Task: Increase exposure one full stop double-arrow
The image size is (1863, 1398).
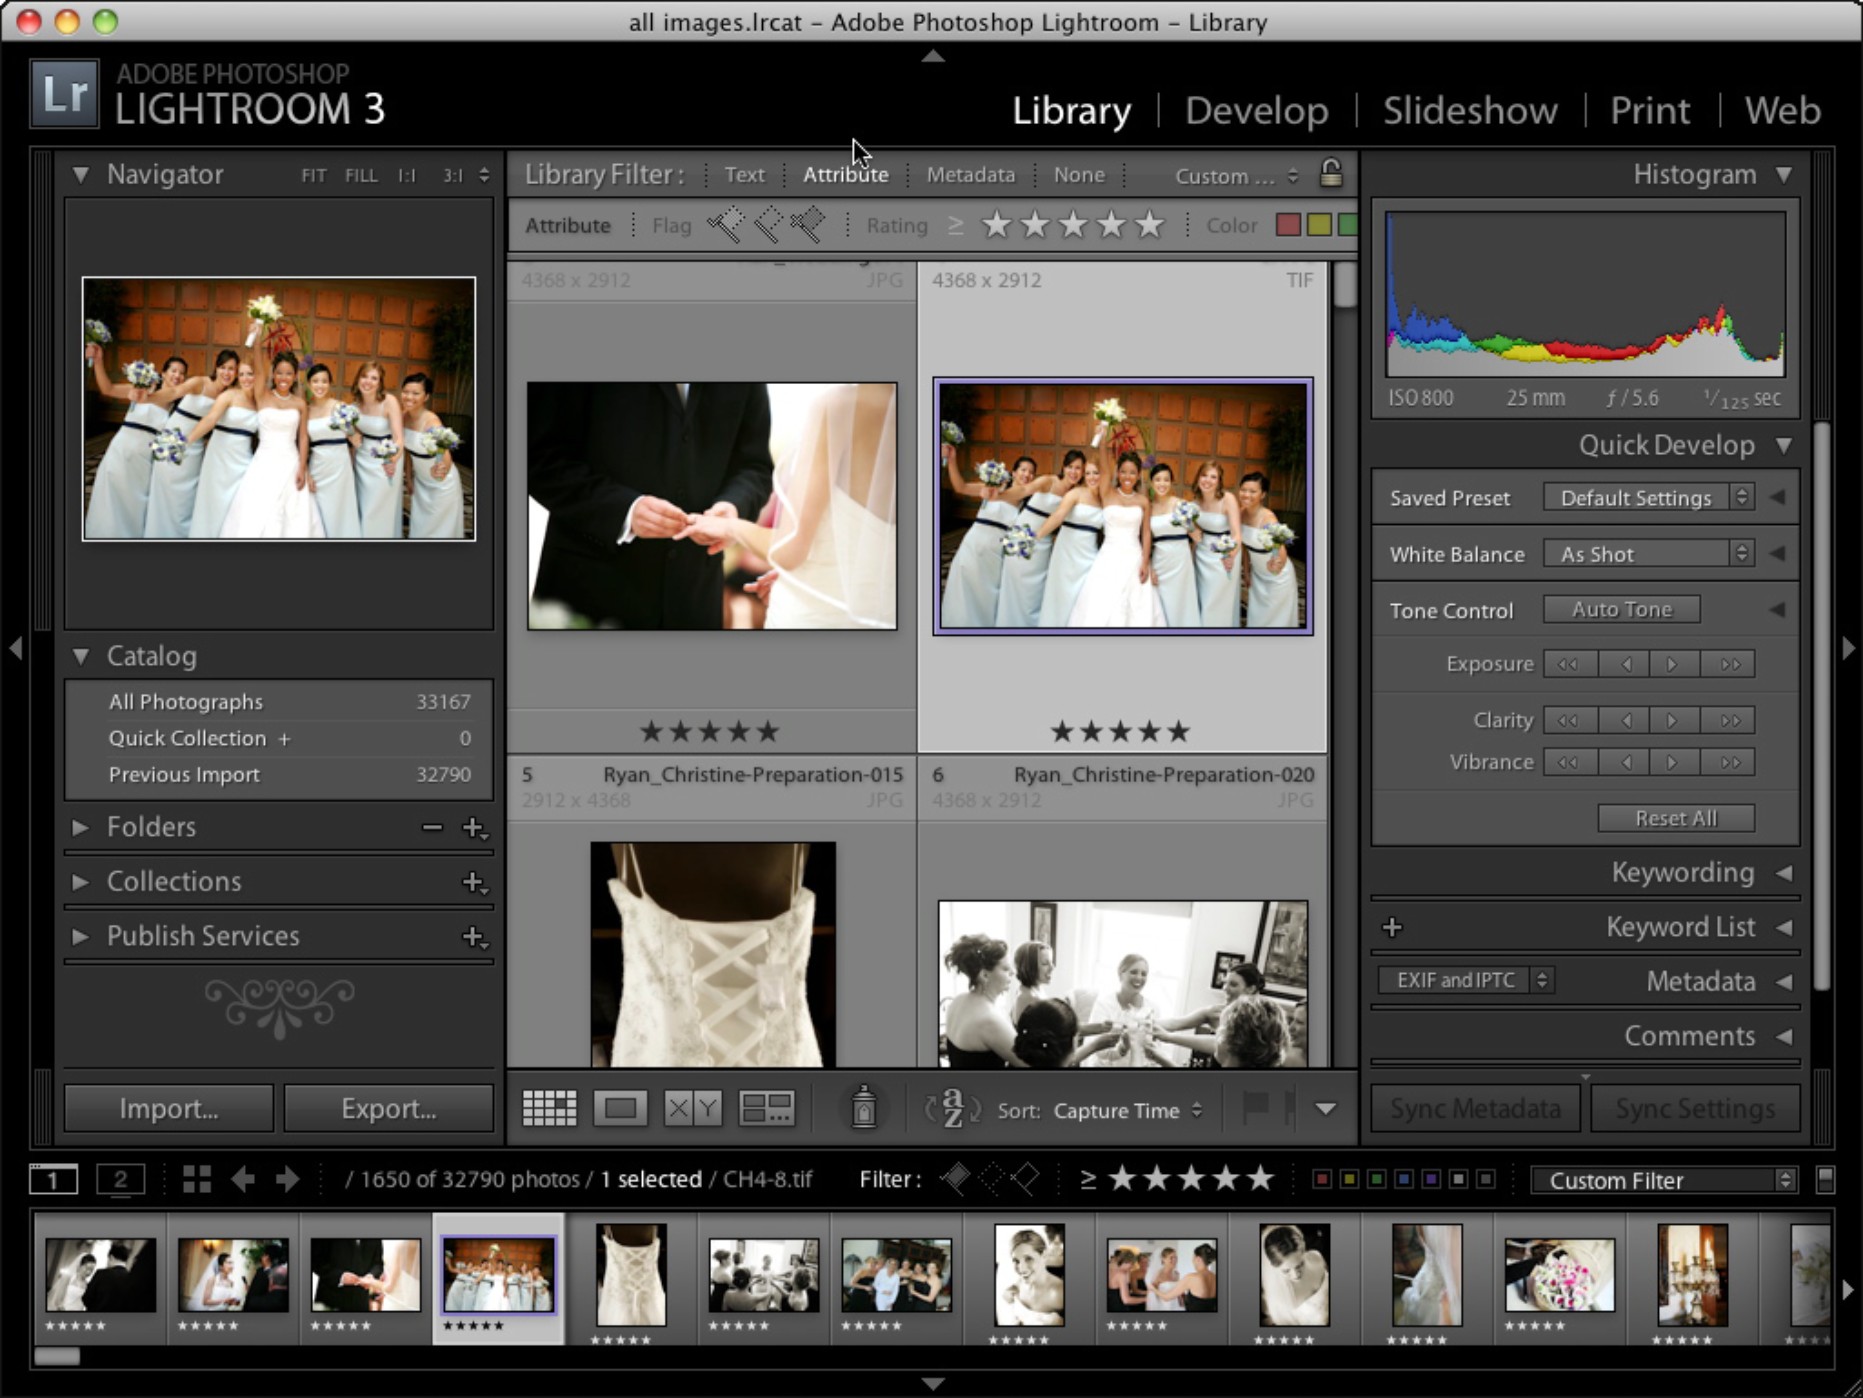Action: pyautogui.click(x=1730, y=664)
